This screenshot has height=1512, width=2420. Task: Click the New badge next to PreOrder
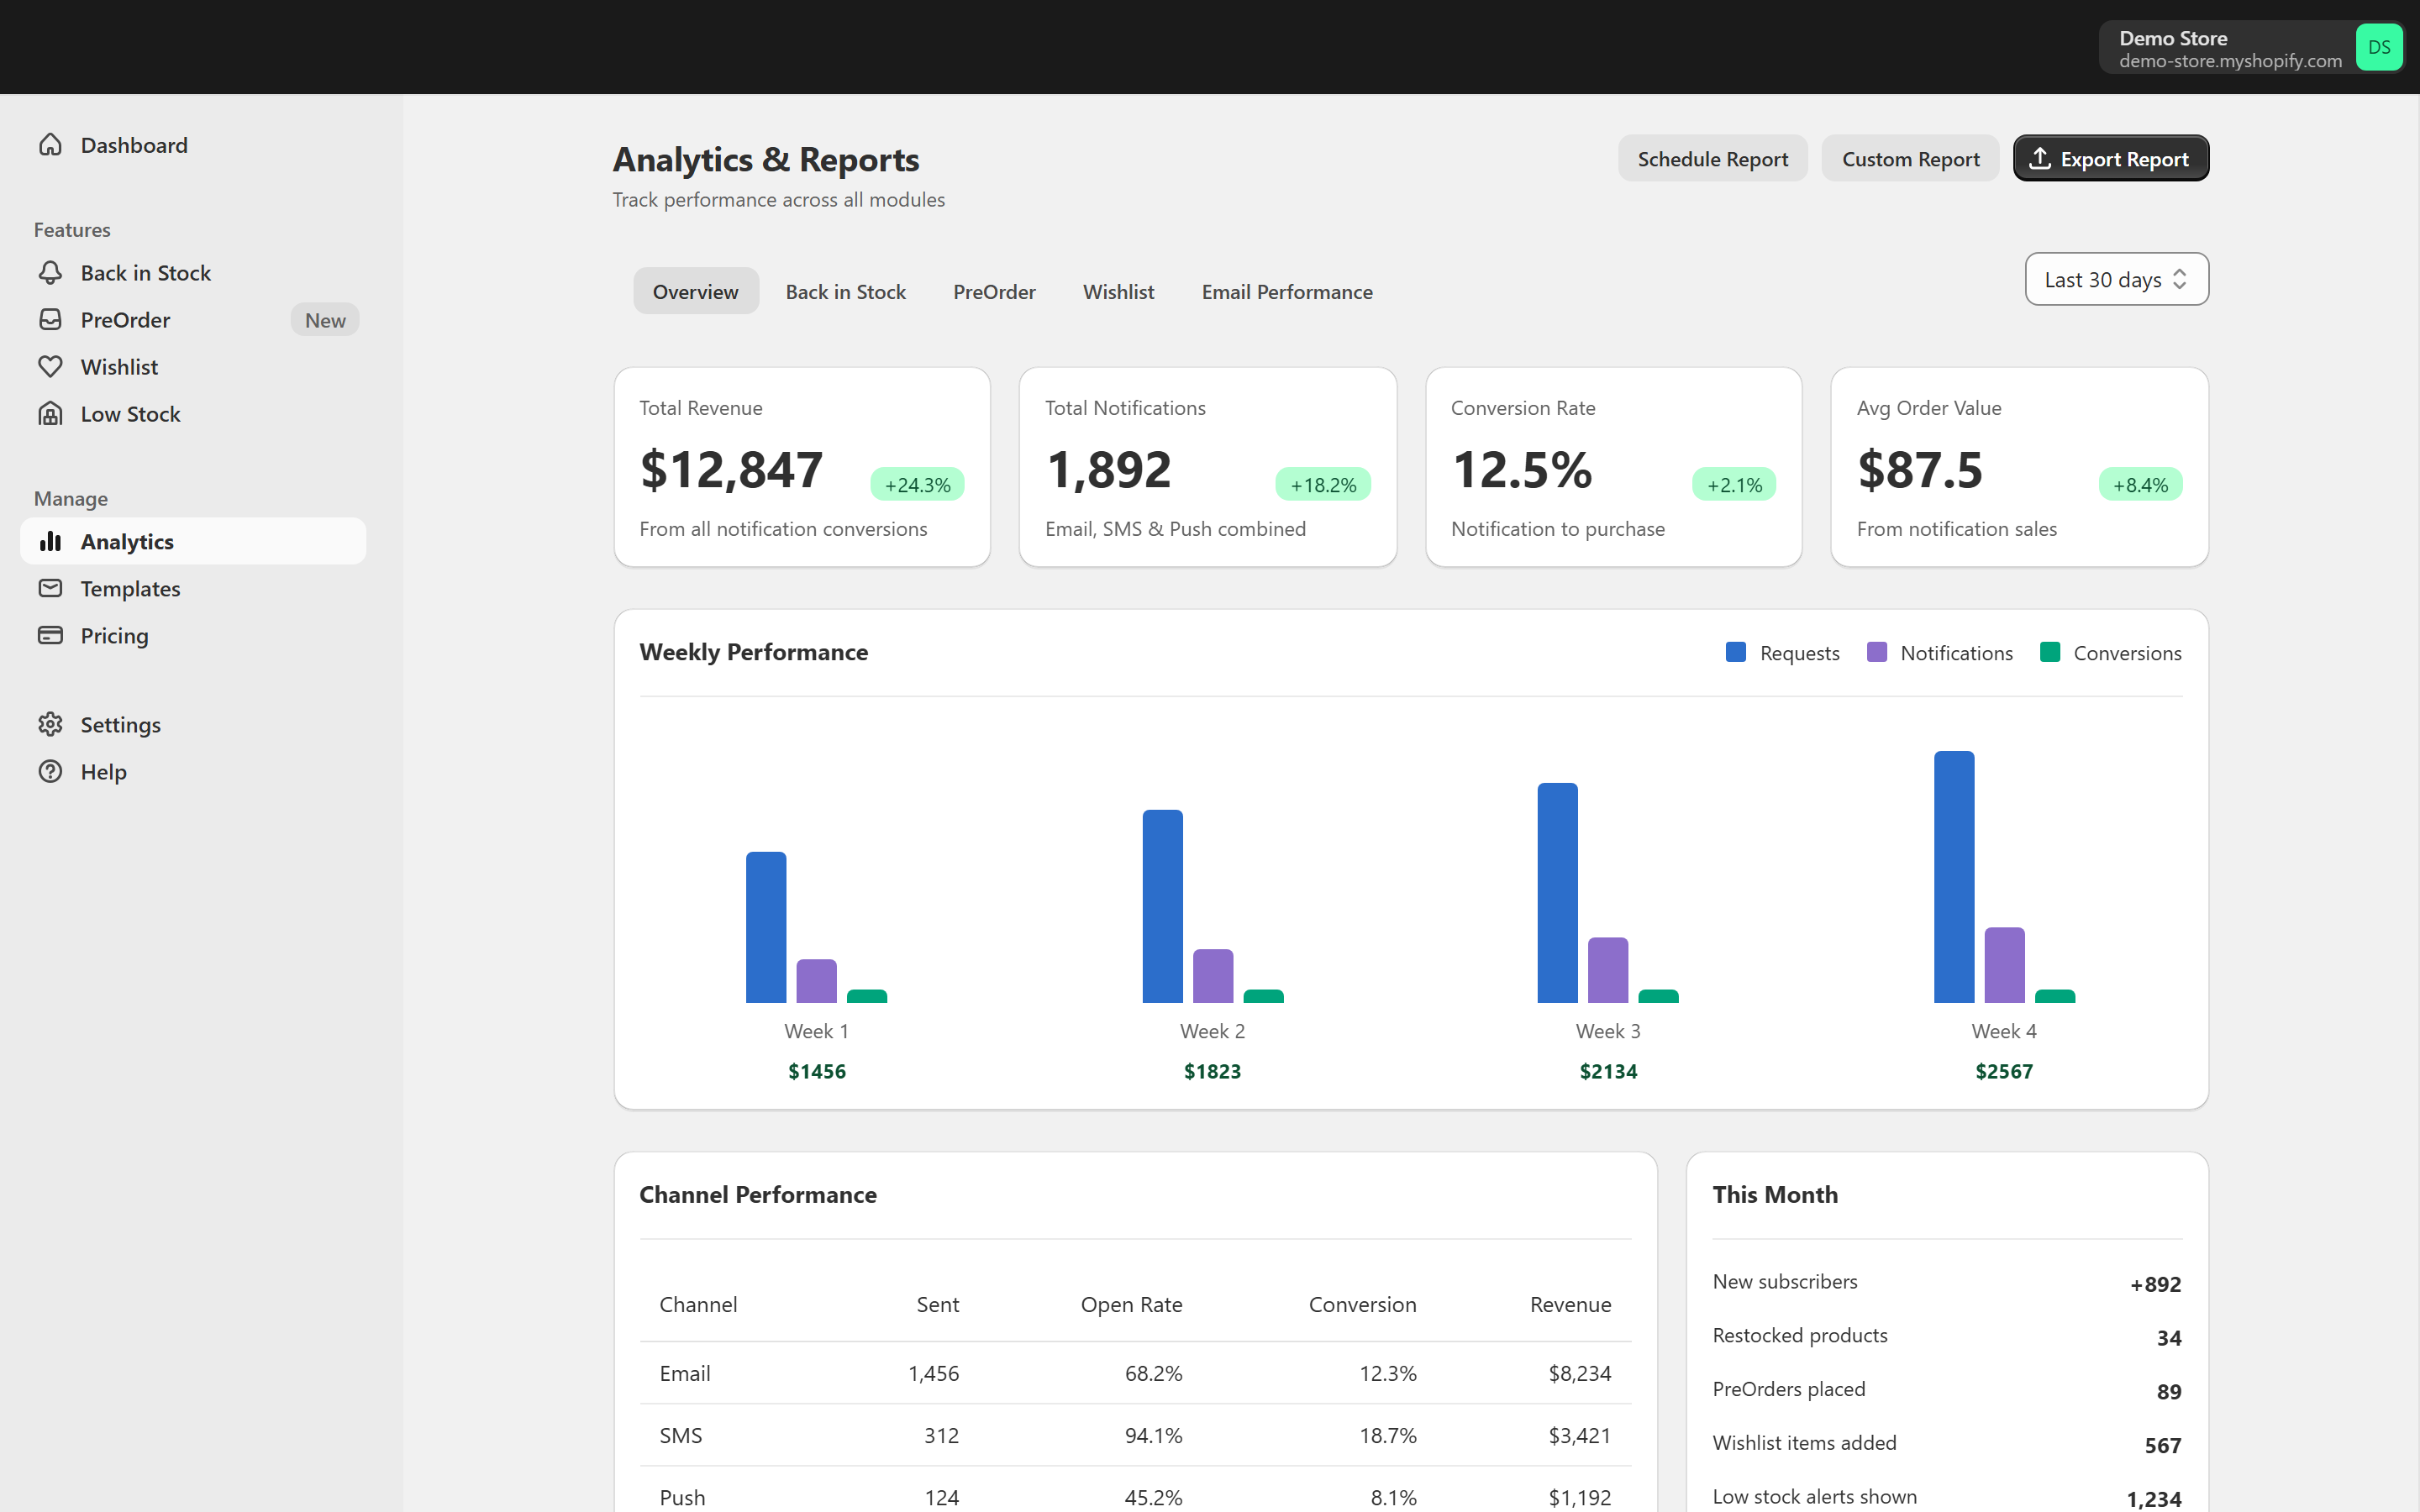pos(325,320)
